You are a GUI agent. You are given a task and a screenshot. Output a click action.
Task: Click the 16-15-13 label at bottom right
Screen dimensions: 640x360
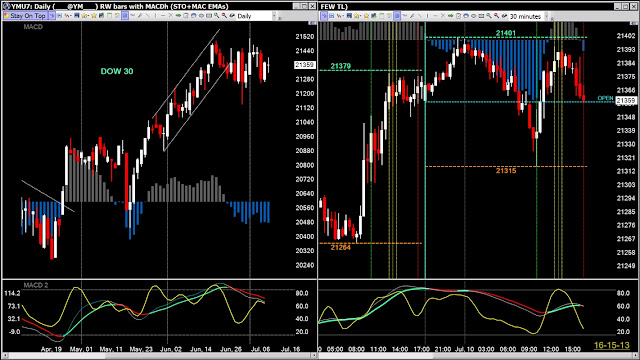[611, 345]
